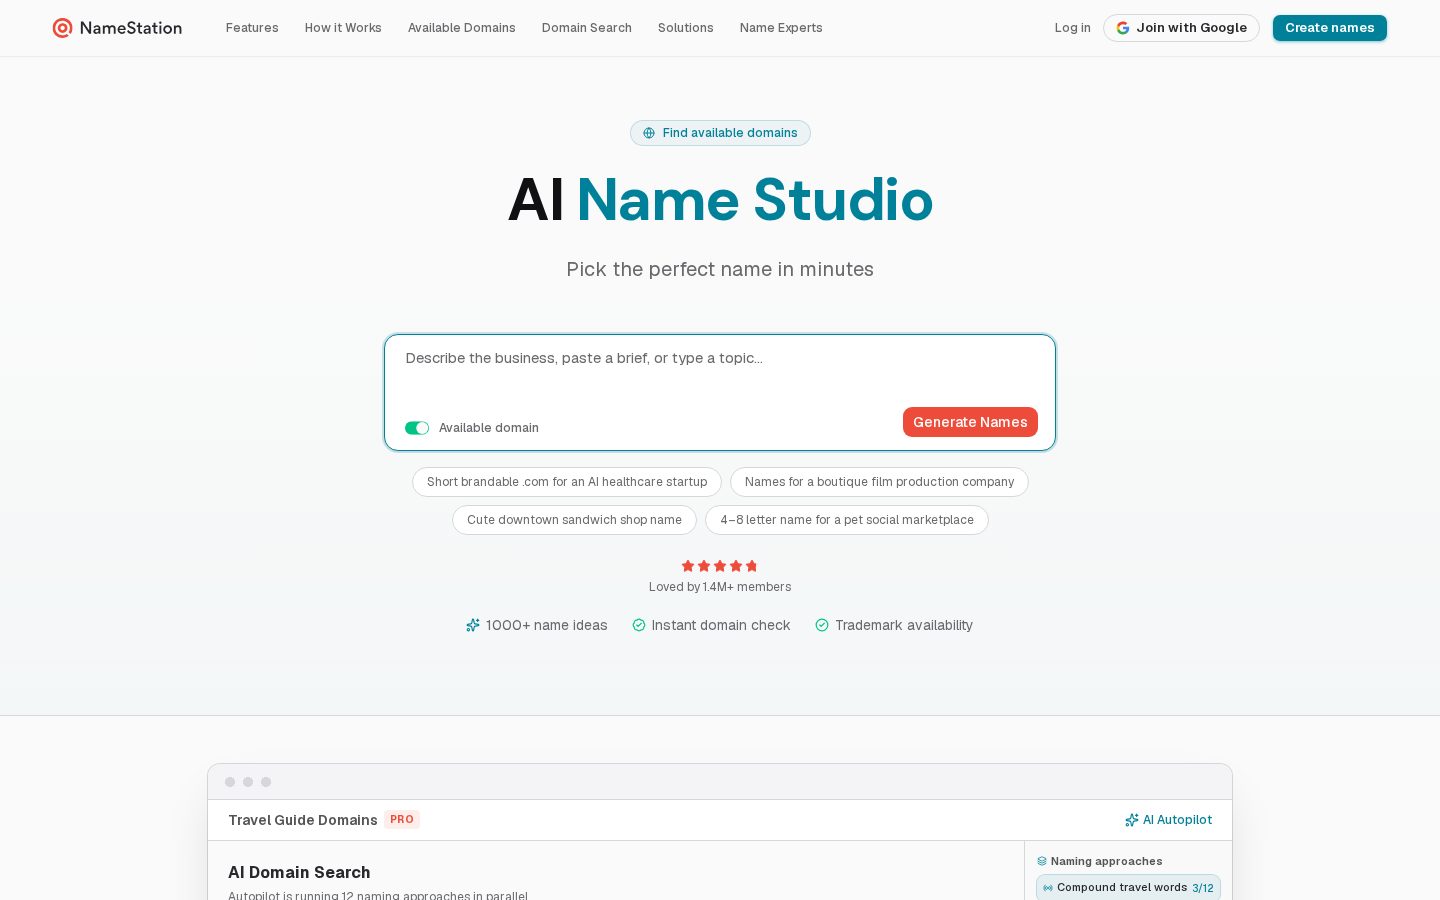Click the Generate Names button
This screenshot has width=1440, height=900.
pos(970,422)
